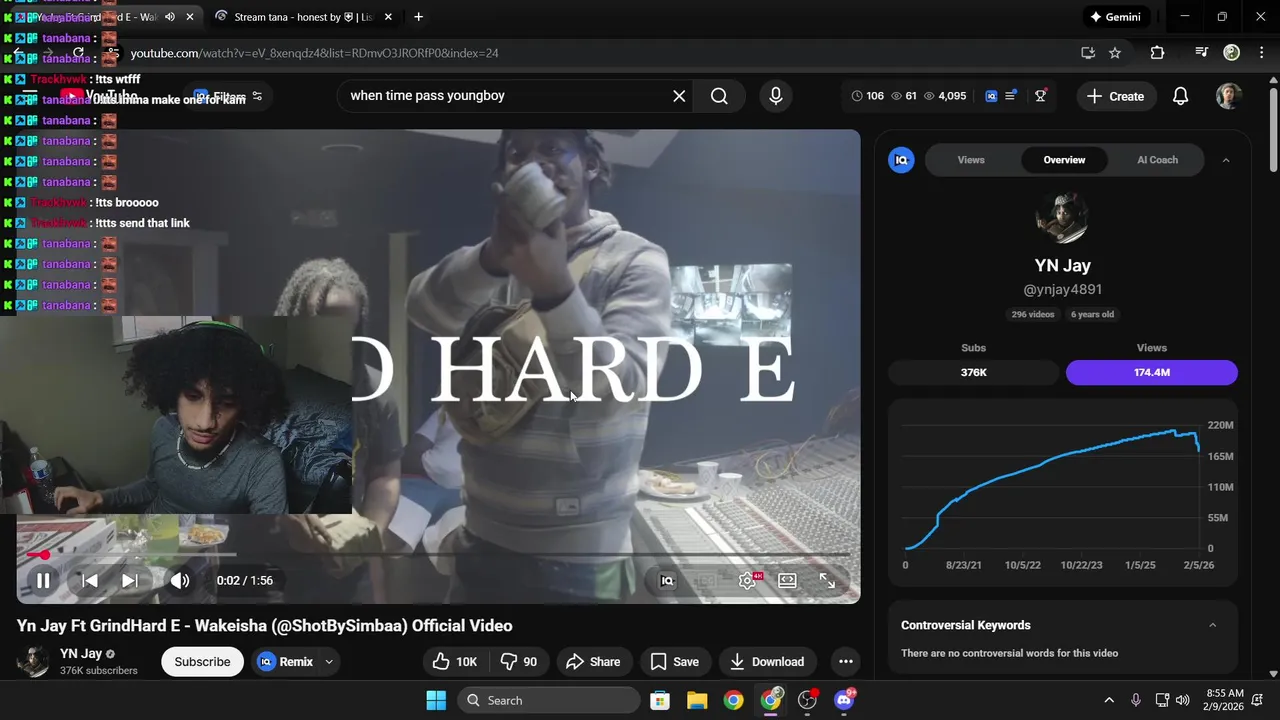1280x720 pixels.
Task: Open a new browser tab
Action: pyautogui.click(x=418, y=17)
